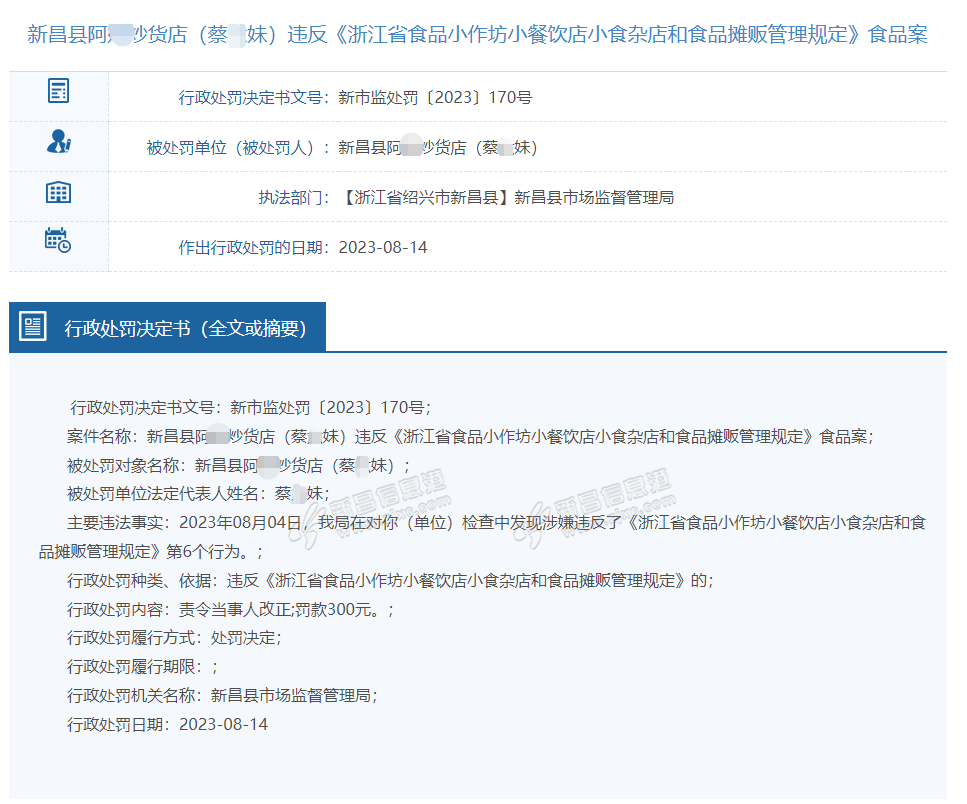
Task: Click 新市监处罚〔2023〕170号 value in the top table
Action: point(435,98)
